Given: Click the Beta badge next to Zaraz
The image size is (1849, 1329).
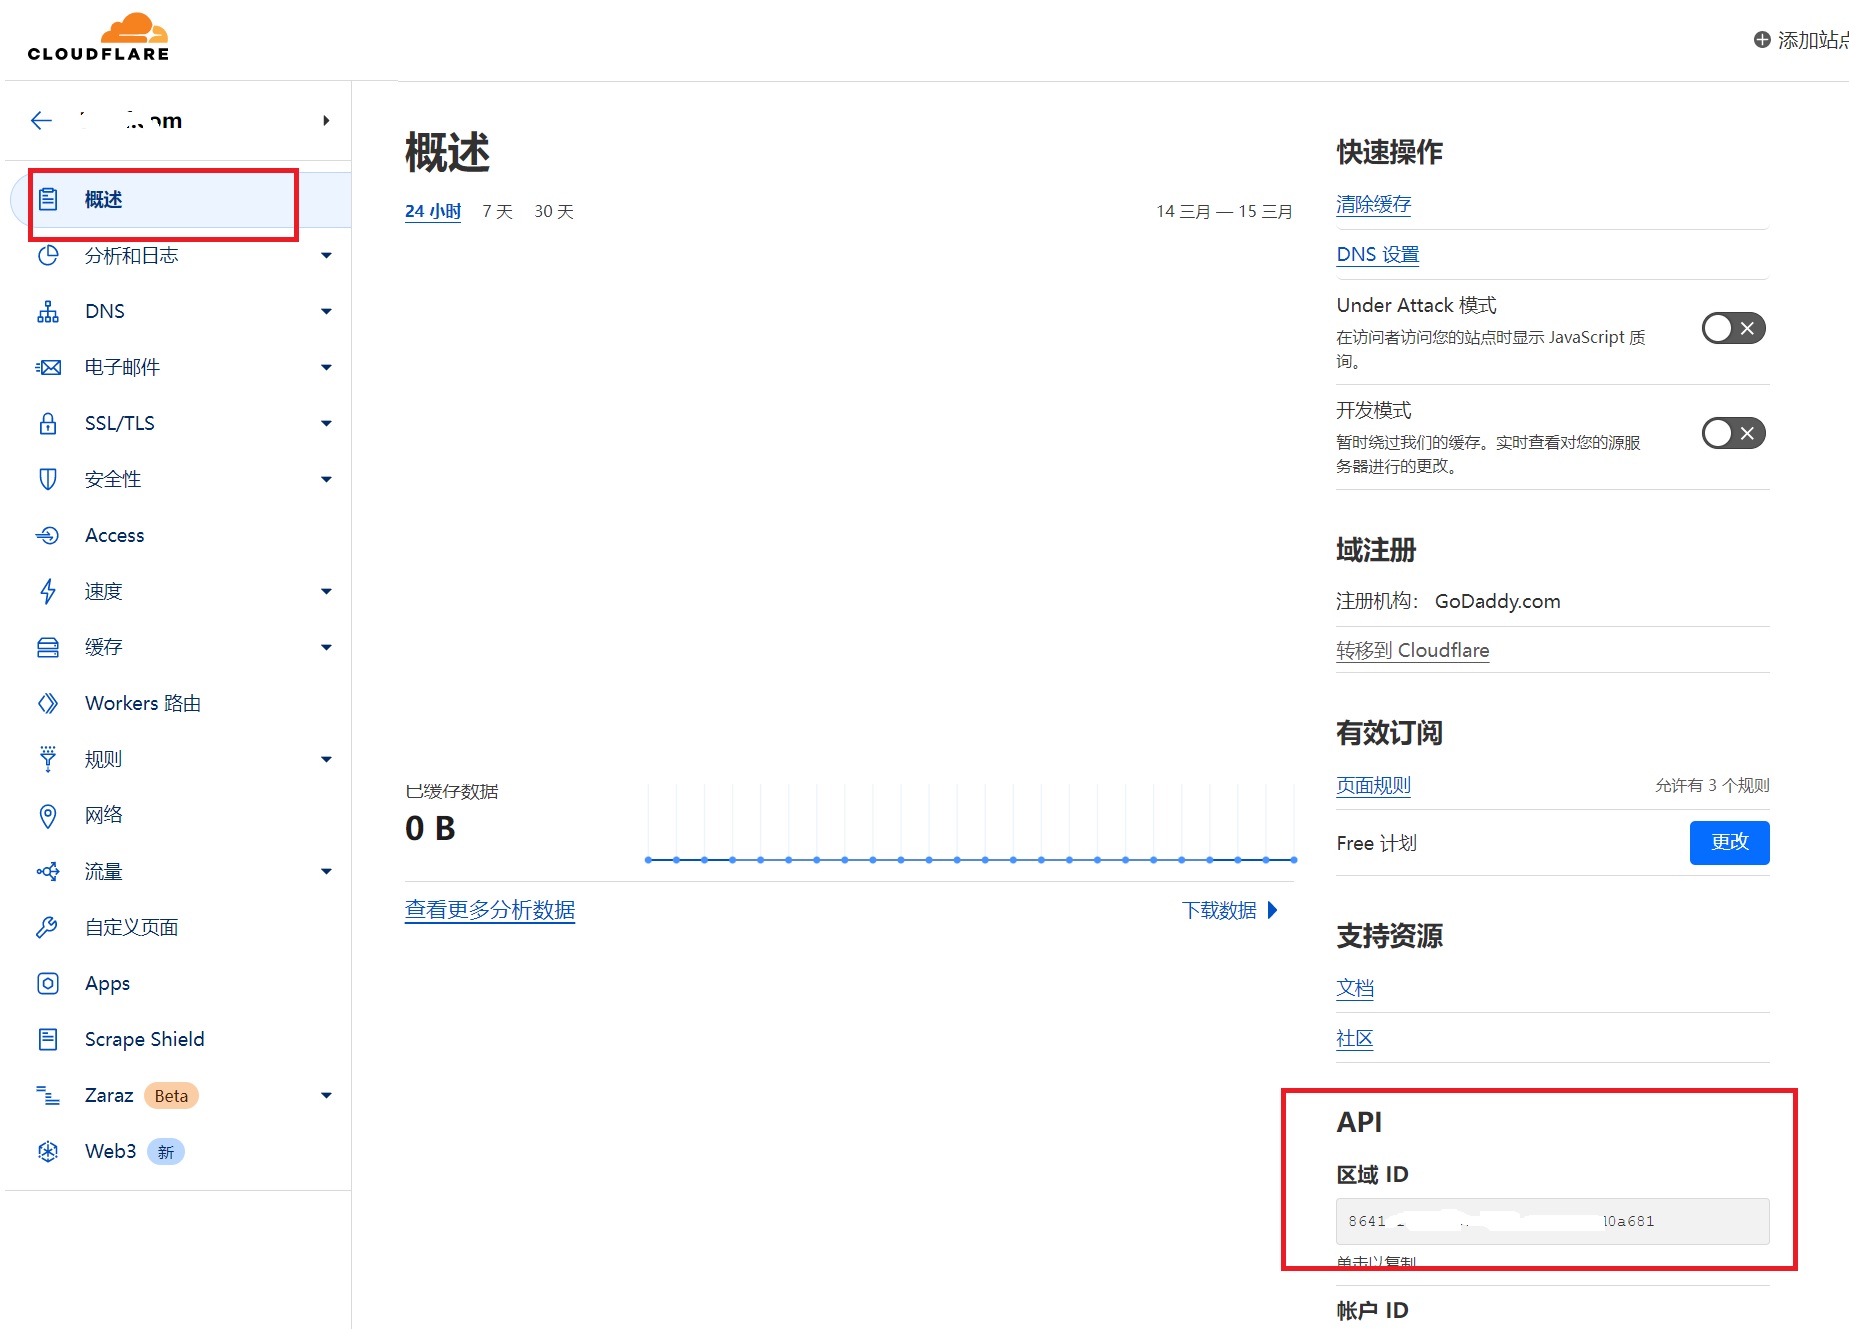Looking at the screenshot, I should 171,1096.
